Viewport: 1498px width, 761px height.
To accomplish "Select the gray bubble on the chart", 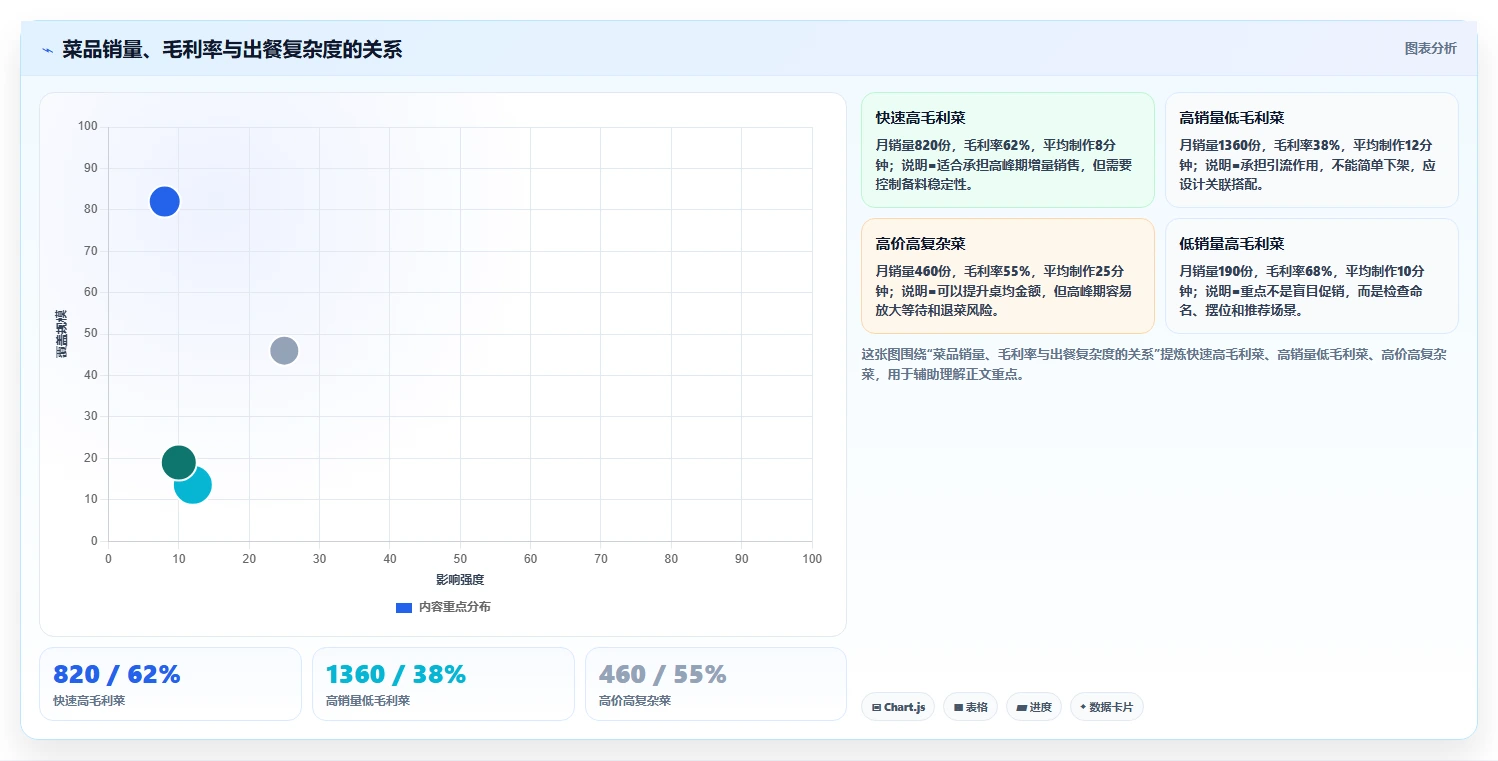I will click(x=284, y=351).
